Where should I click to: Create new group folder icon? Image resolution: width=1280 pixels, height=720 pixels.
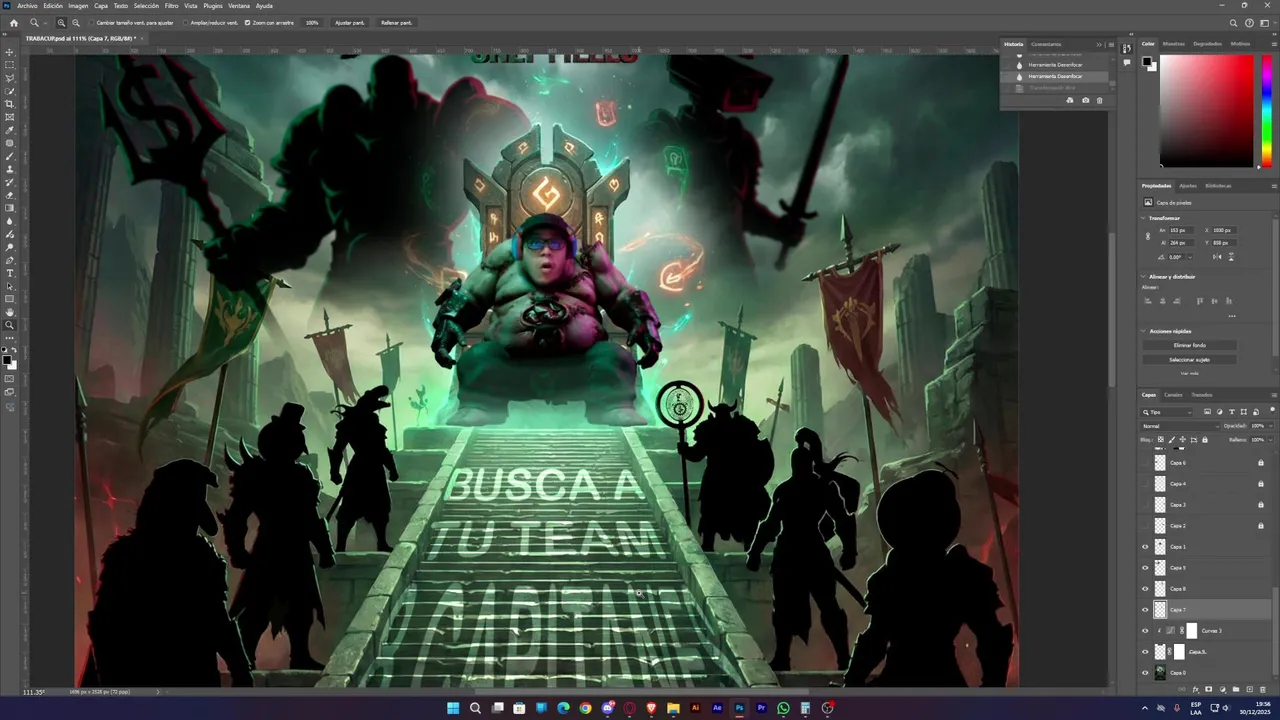click(1235, 689)
